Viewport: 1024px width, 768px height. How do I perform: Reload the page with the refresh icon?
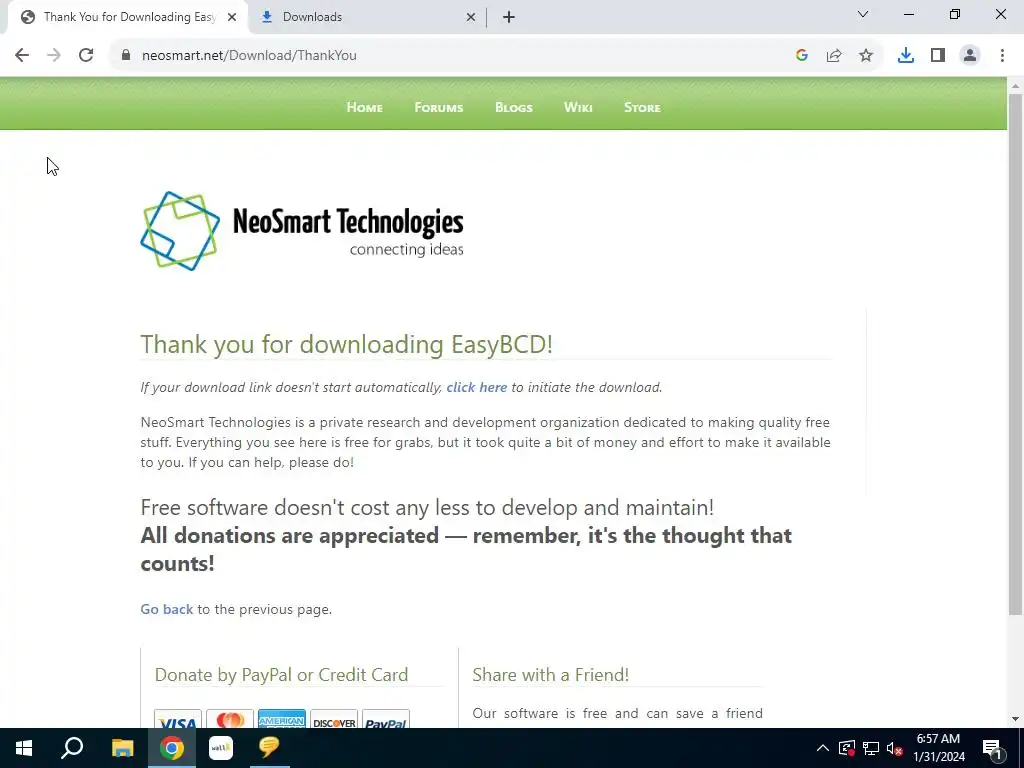tap(86, 56)
